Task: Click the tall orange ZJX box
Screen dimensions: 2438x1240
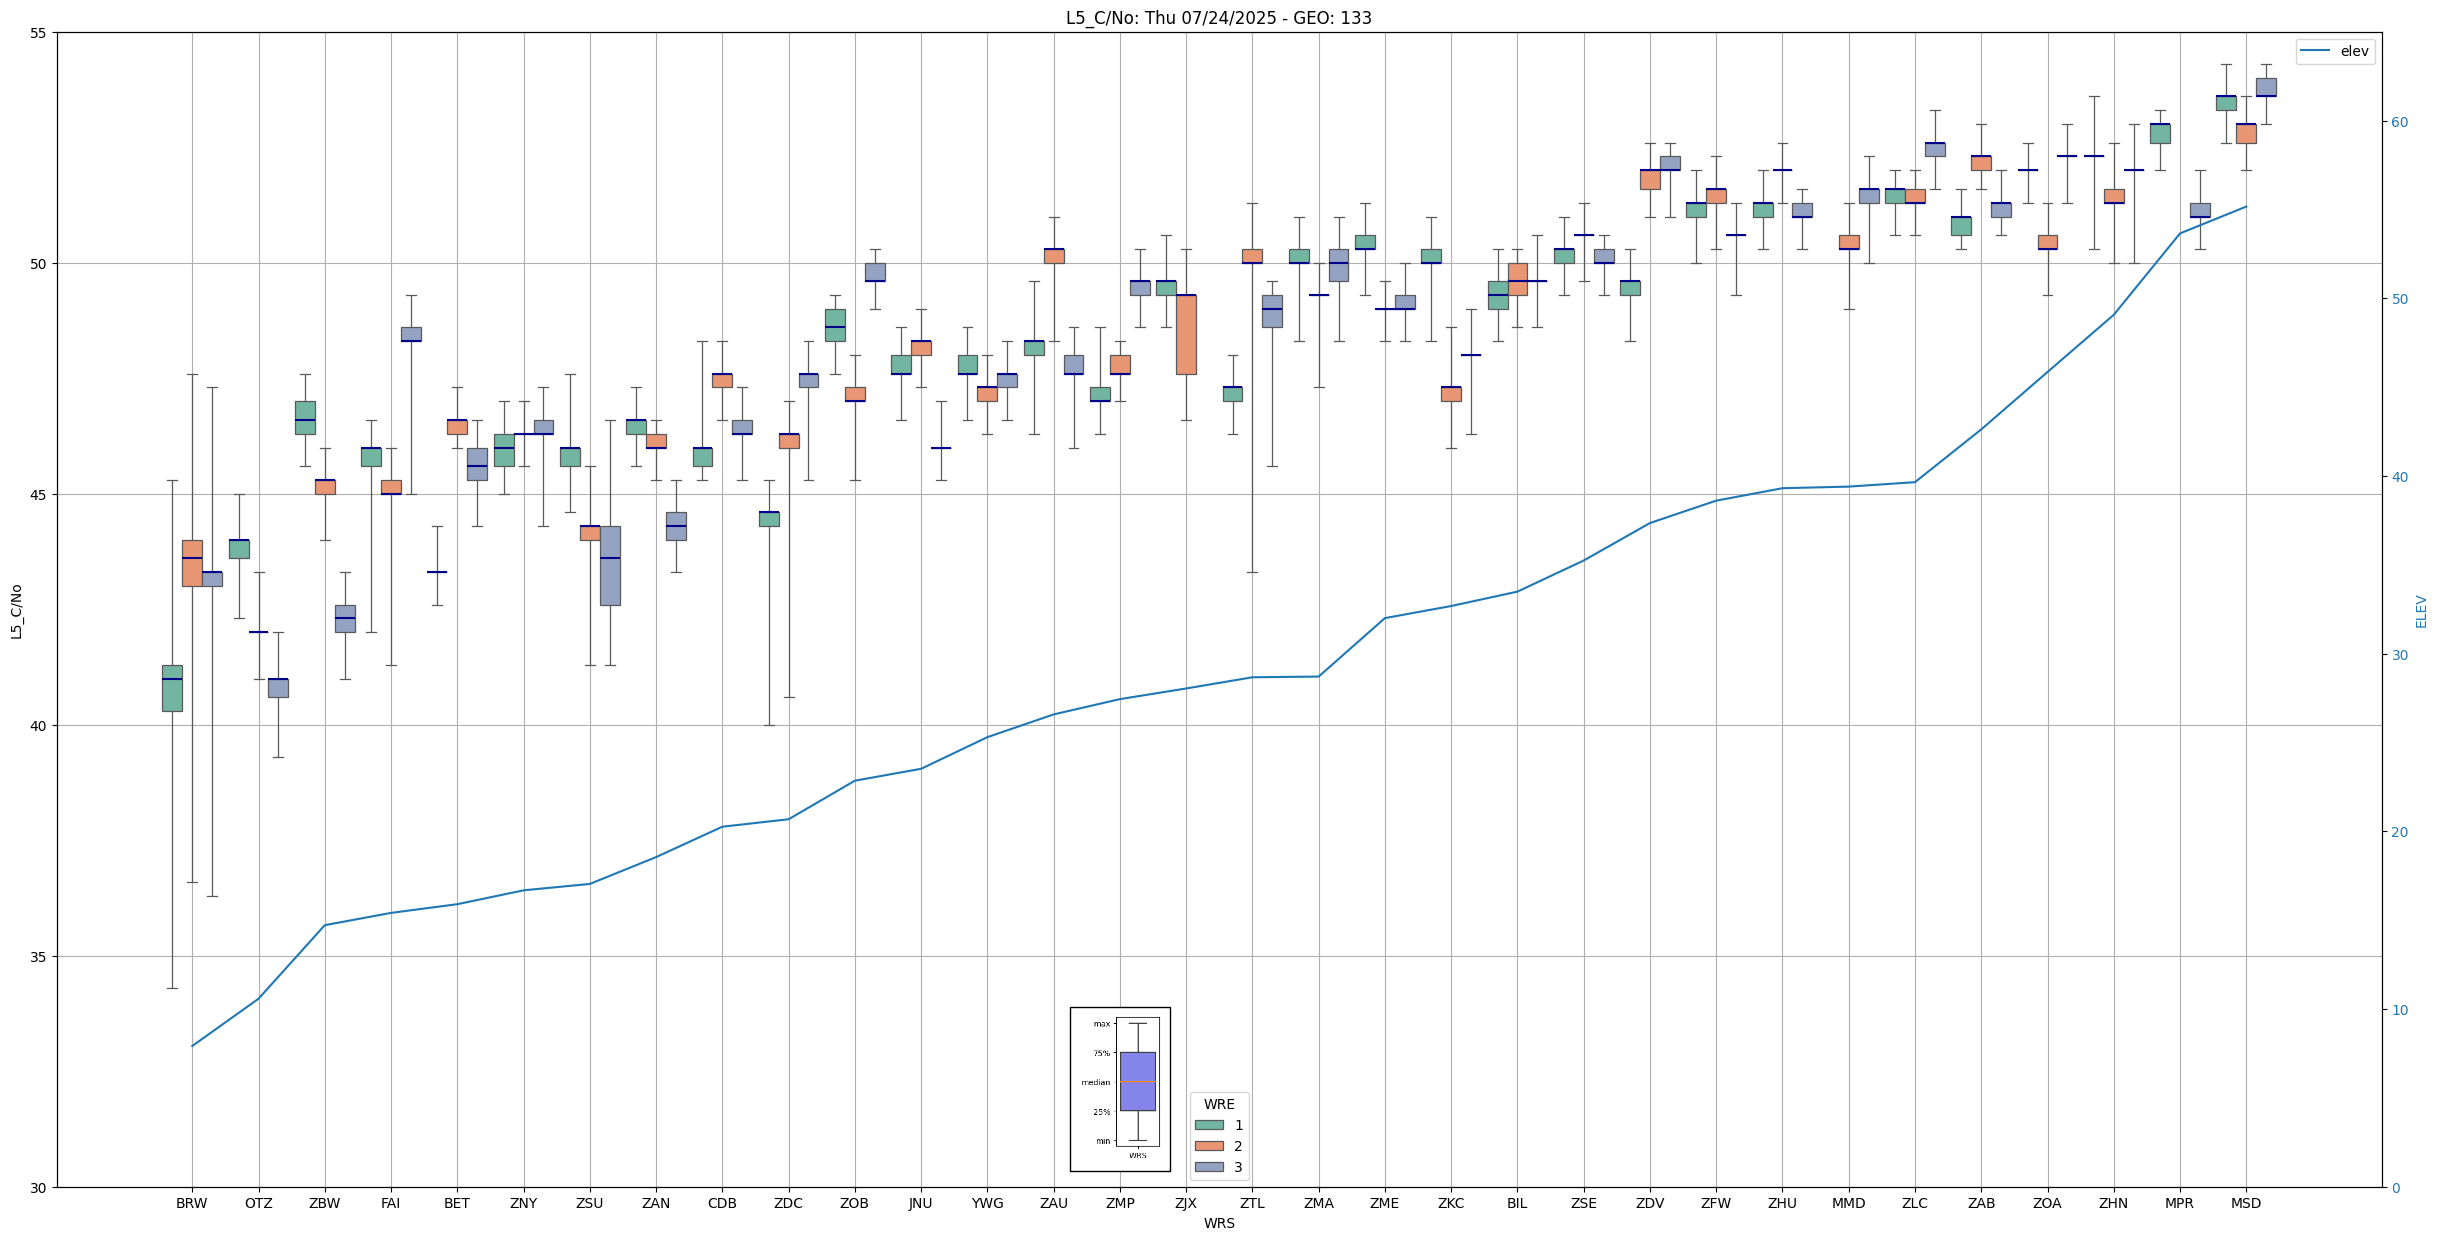Action: pyautogui.click(x=1186, y=335)
